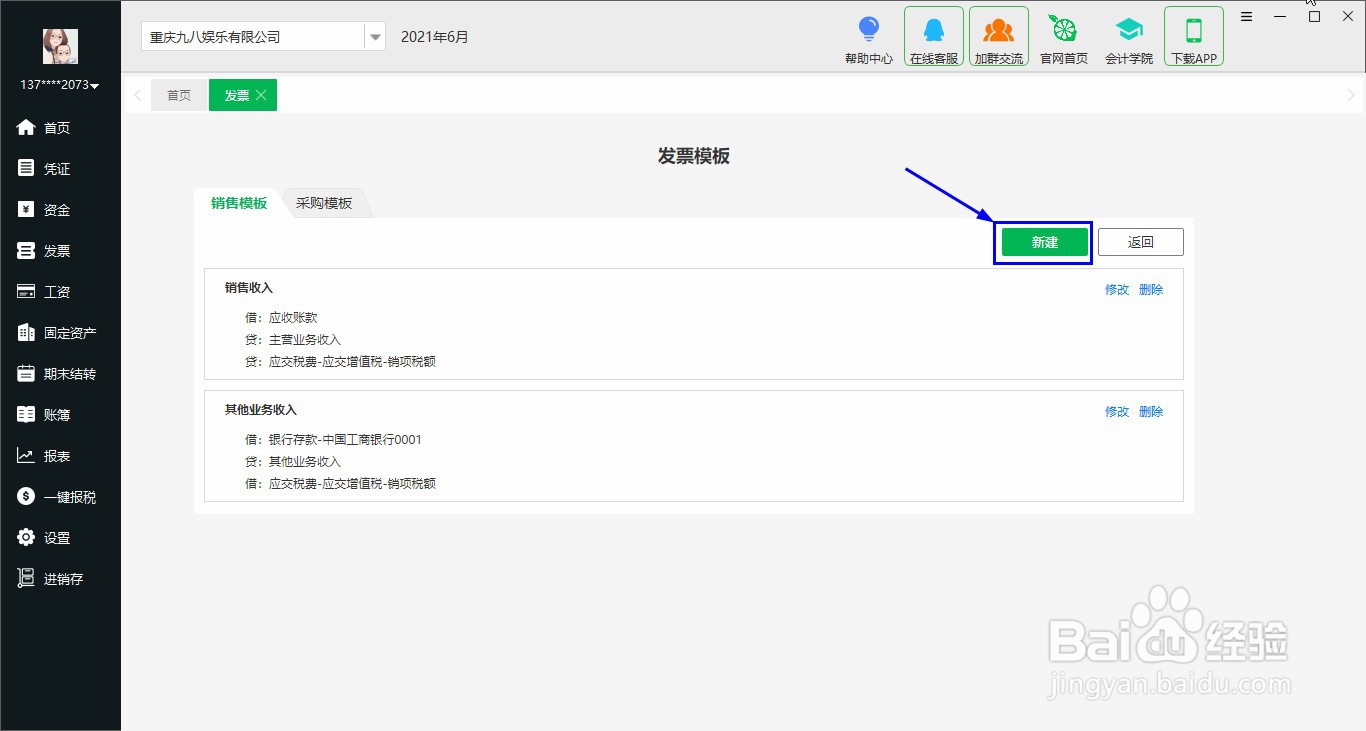This screenshot has height=731, width=1366.
Task: Open the hamburger menu at top right
Action: [x=1246, y=16]
